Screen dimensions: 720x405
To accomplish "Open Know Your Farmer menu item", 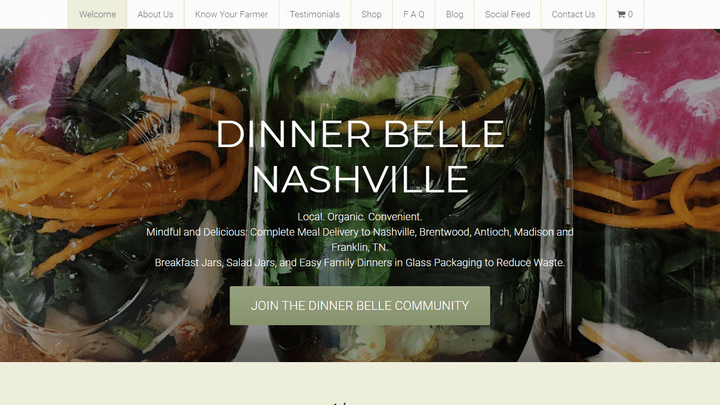I will click(231, 14).
